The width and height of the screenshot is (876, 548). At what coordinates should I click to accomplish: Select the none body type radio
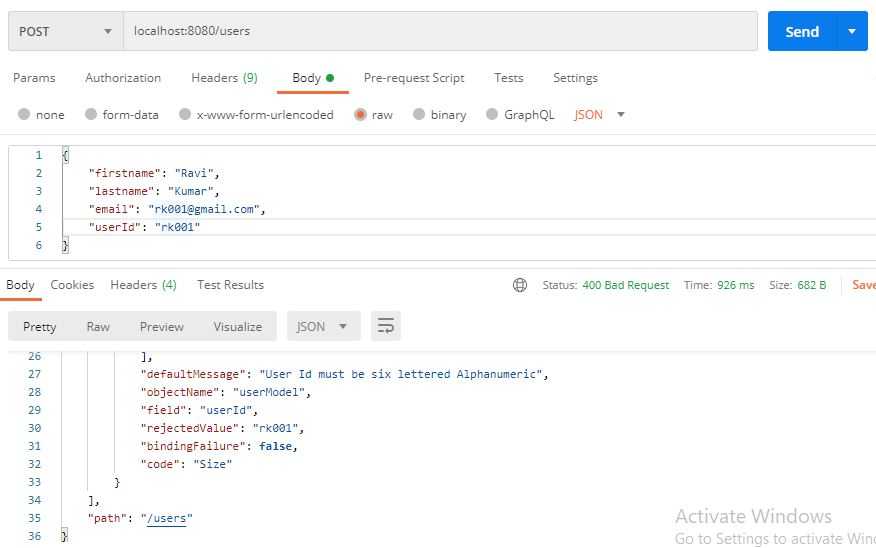click(x=24, y=114)
